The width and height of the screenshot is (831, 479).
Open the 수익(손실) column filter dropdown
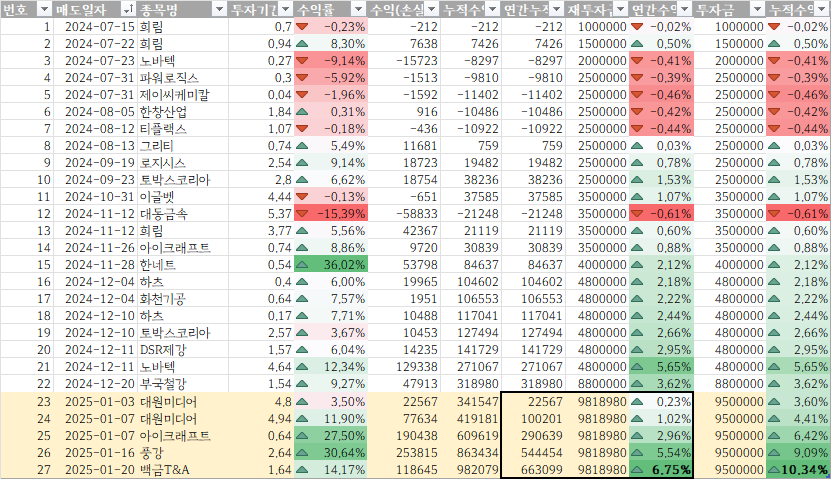pyautogui.click(x=431, y=9)
